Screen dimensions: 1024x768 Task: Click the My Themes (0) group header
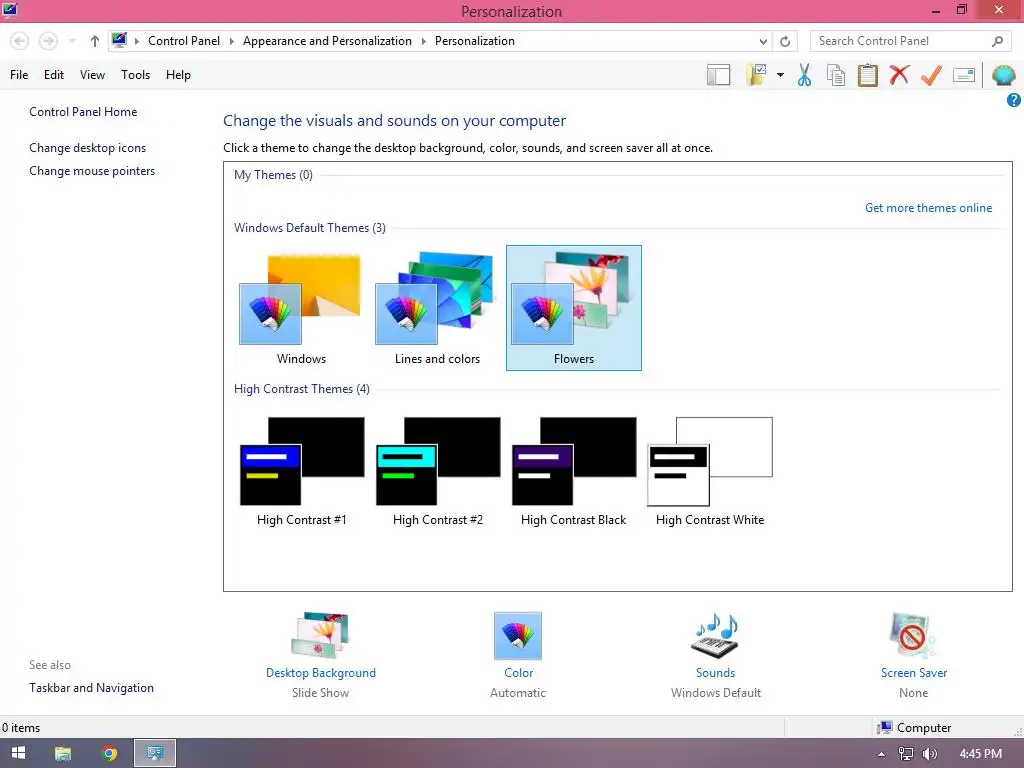point(273,175)
